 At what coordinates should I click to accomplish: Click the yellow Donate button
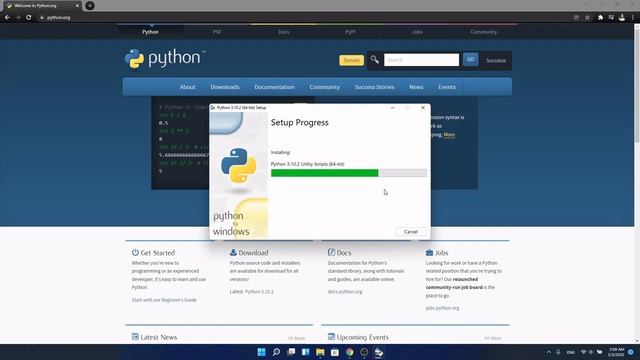(x=351, y=60)
